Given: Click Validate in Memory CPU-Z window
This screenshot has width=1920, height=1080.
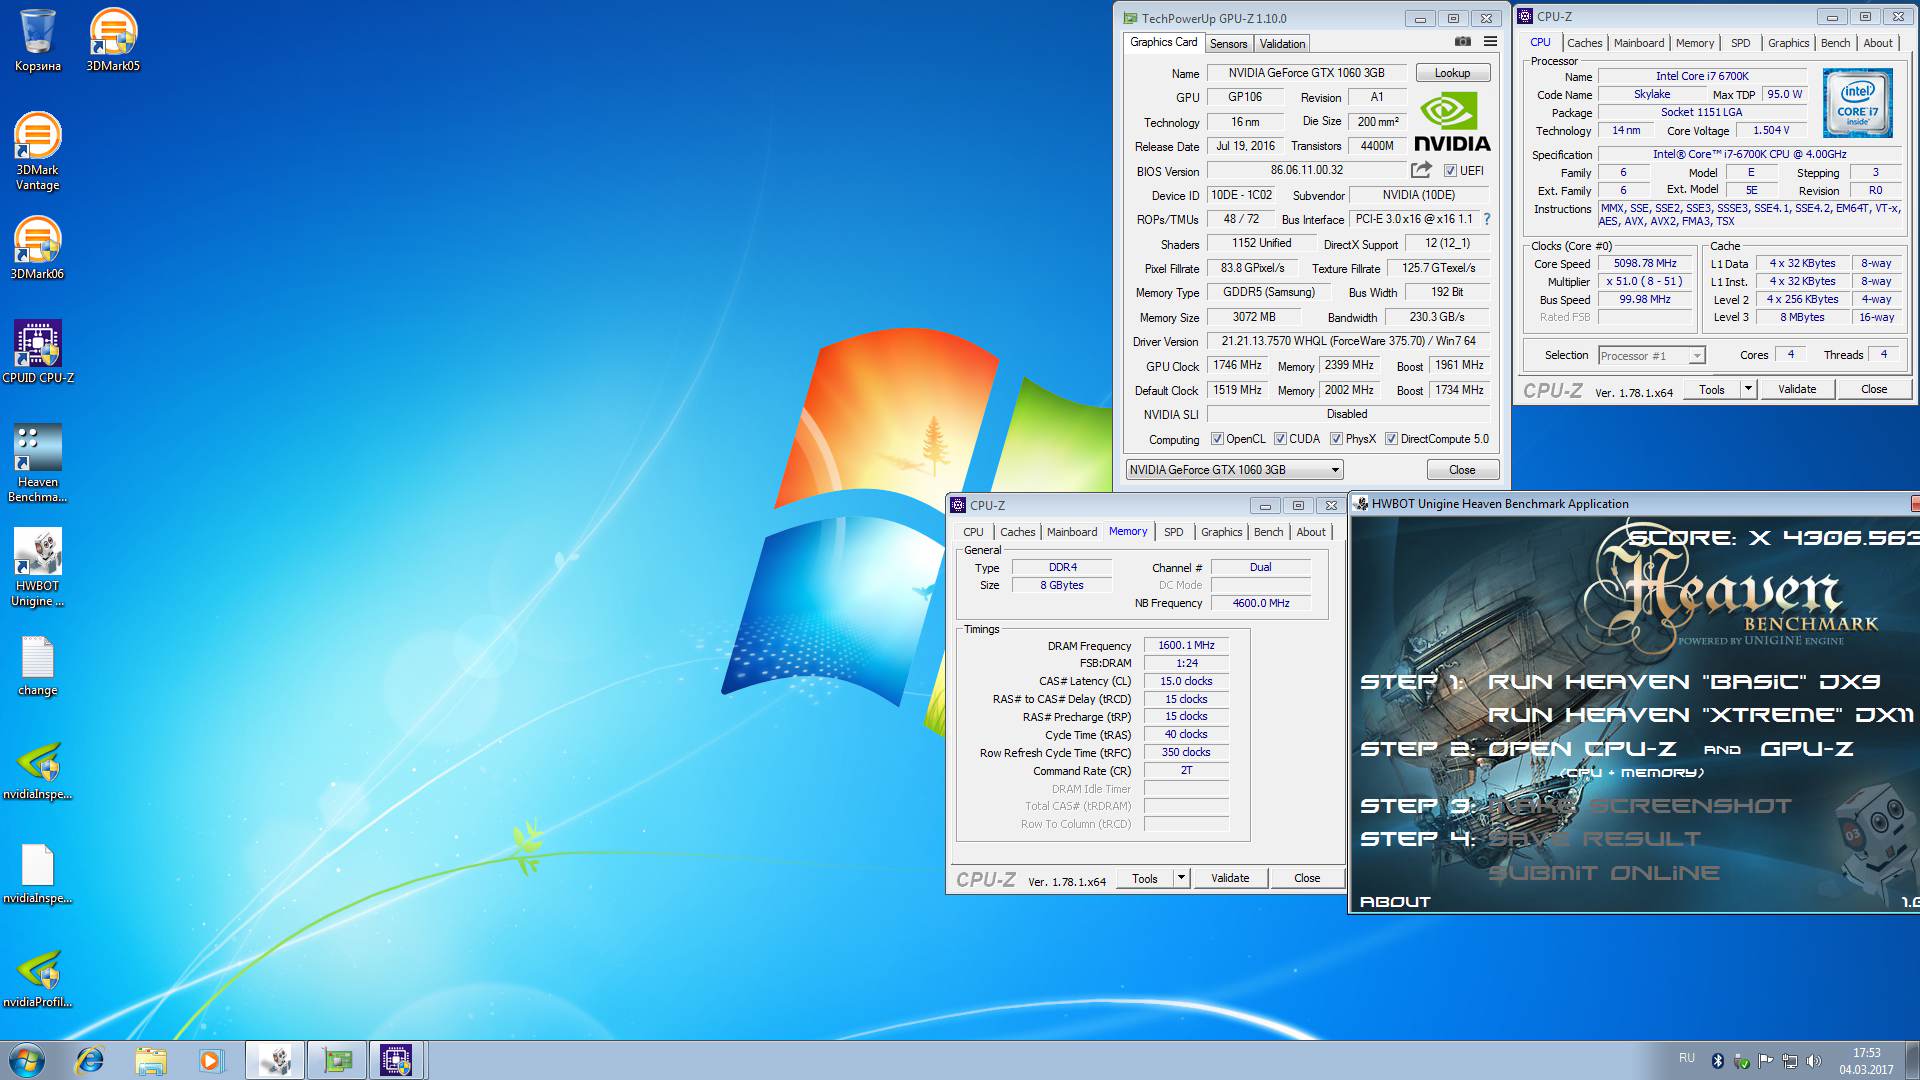Looking at the screenshot, I should coord(1230,878).
